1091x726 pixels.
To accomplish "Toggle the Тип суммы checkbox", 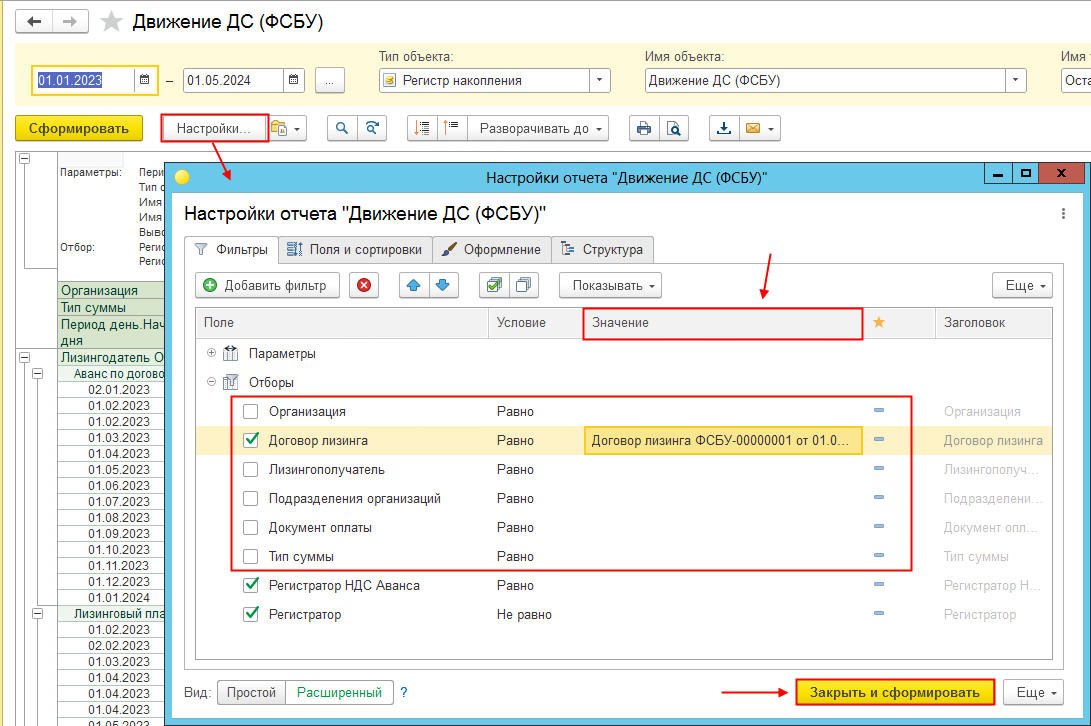I will (250, 556).
